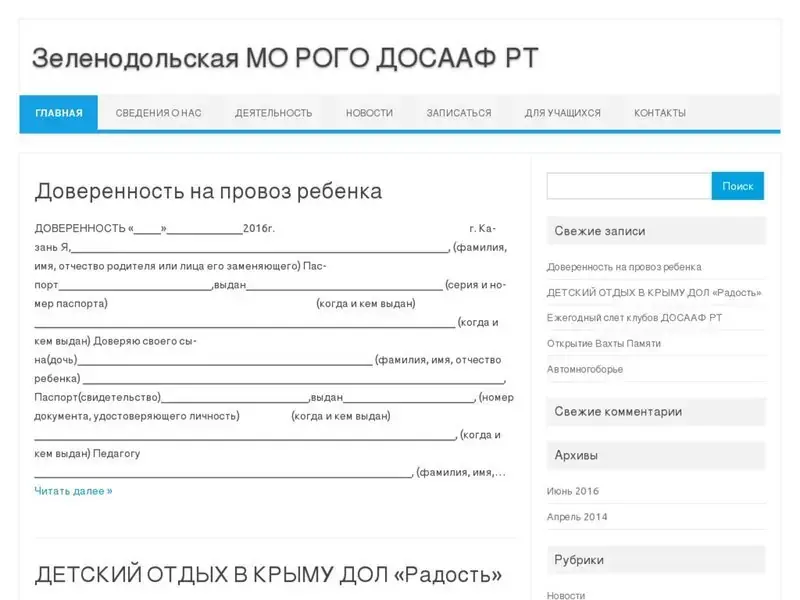Viewport: 800px width, 600px height.
Task: Open the Деятельность menu item
Action: (x=273, y=113)
